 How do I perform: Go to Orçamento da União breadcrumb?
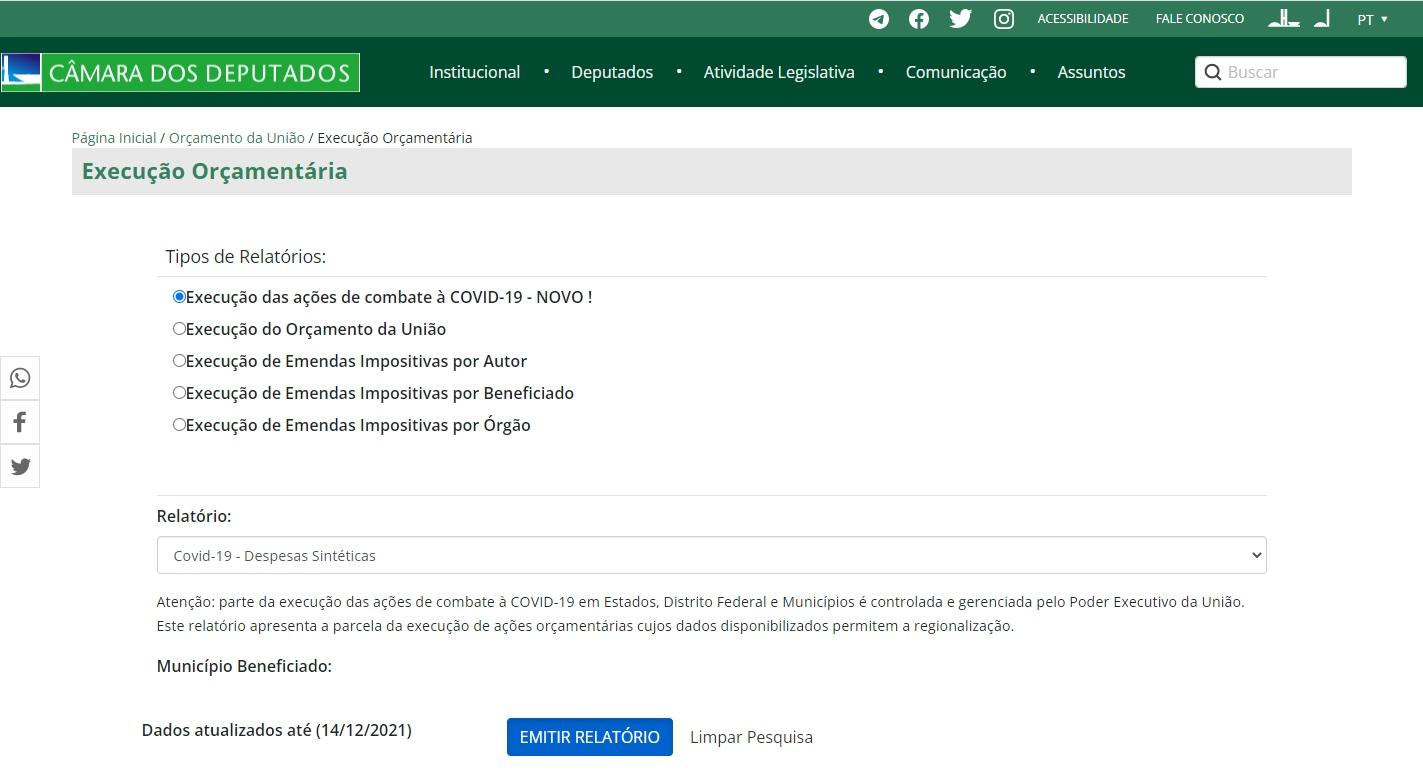(x=237, y=138)
